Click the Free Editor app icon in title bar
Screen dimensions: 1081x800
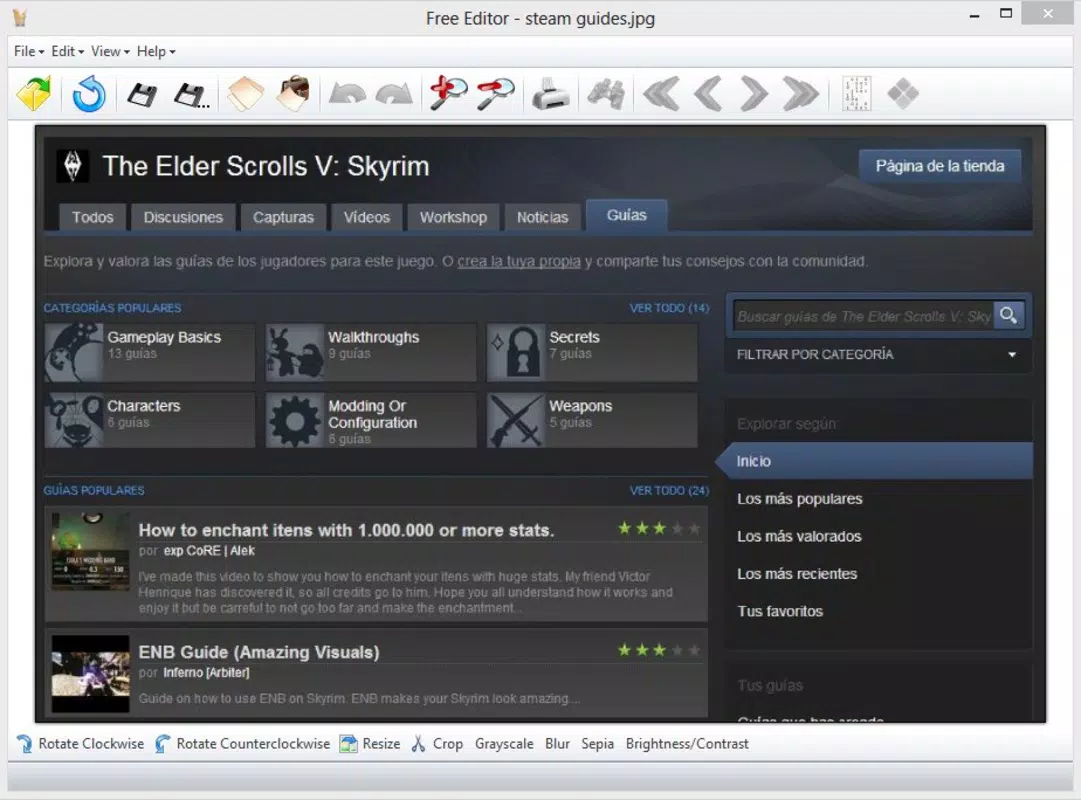(20, 17)
